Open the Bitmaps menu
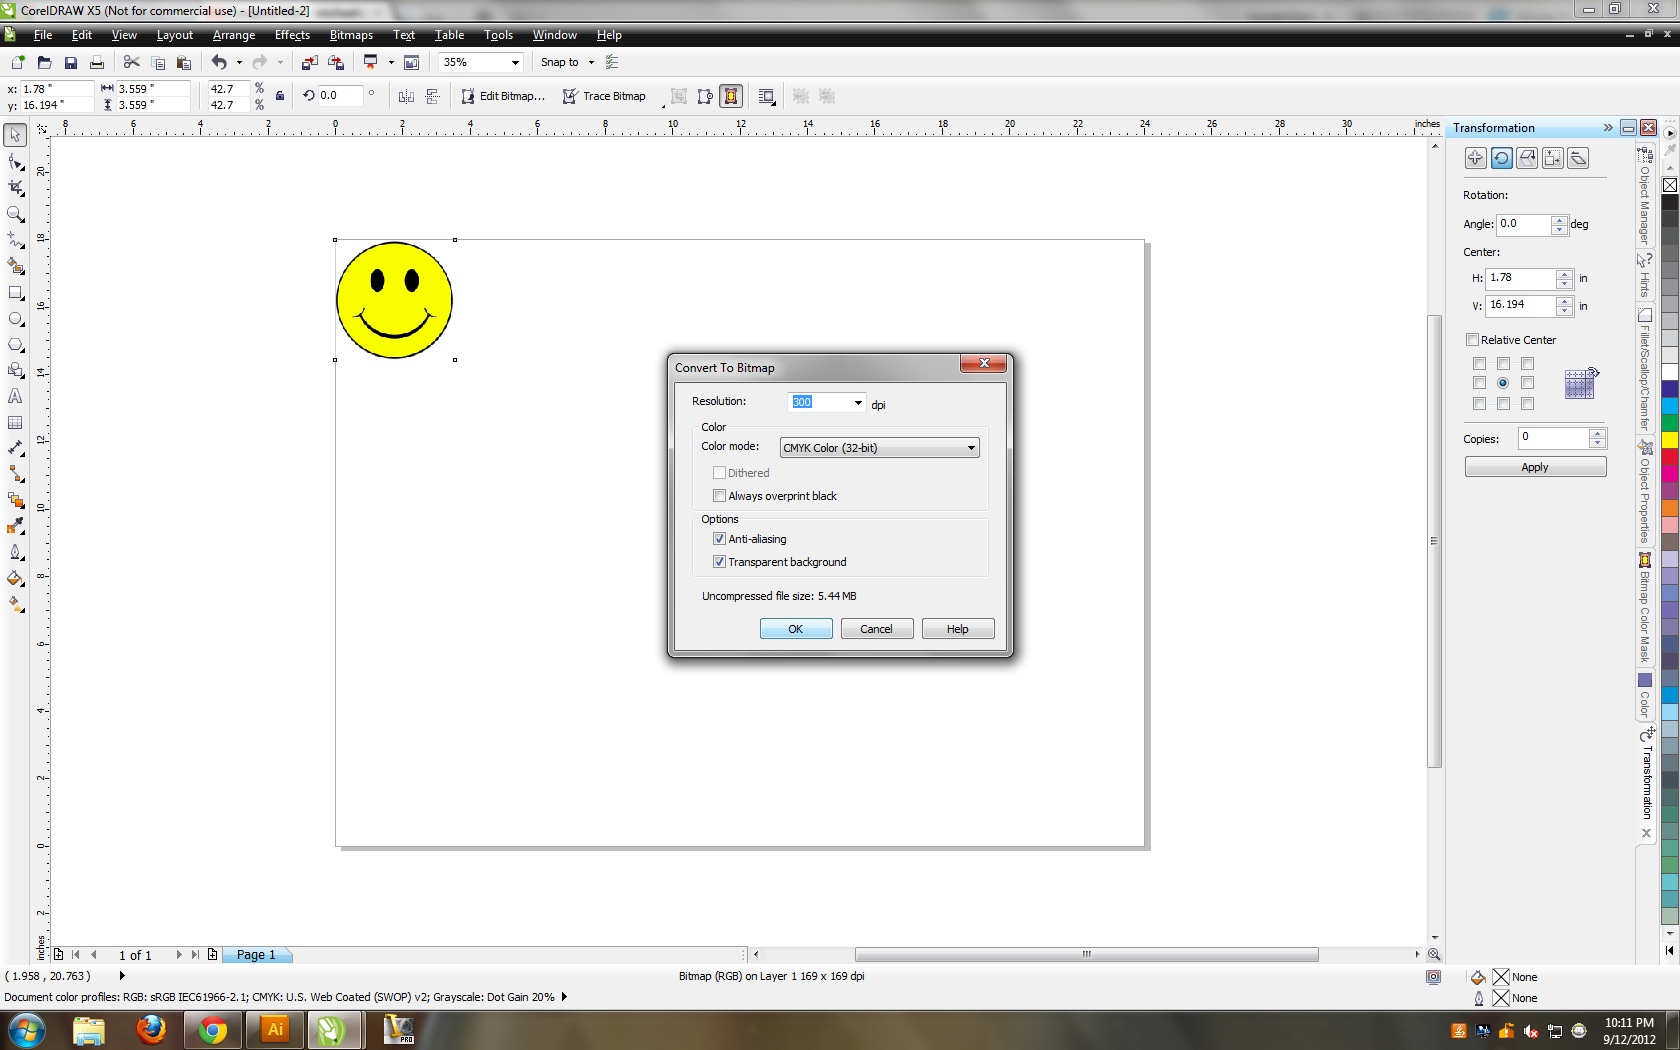This screenshot has width=1680, height=1050. [x=351, y=35]
